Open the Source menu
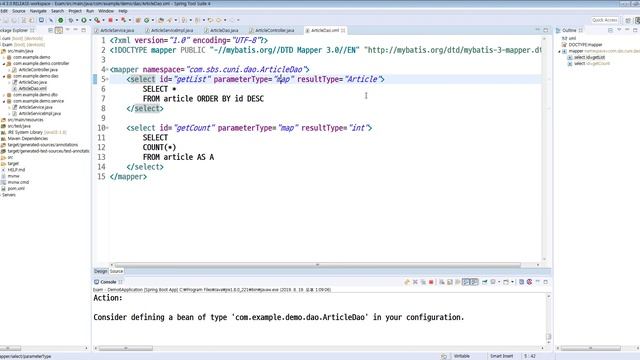The height and width of the screenshot is (360, 640). click(18, 11)
